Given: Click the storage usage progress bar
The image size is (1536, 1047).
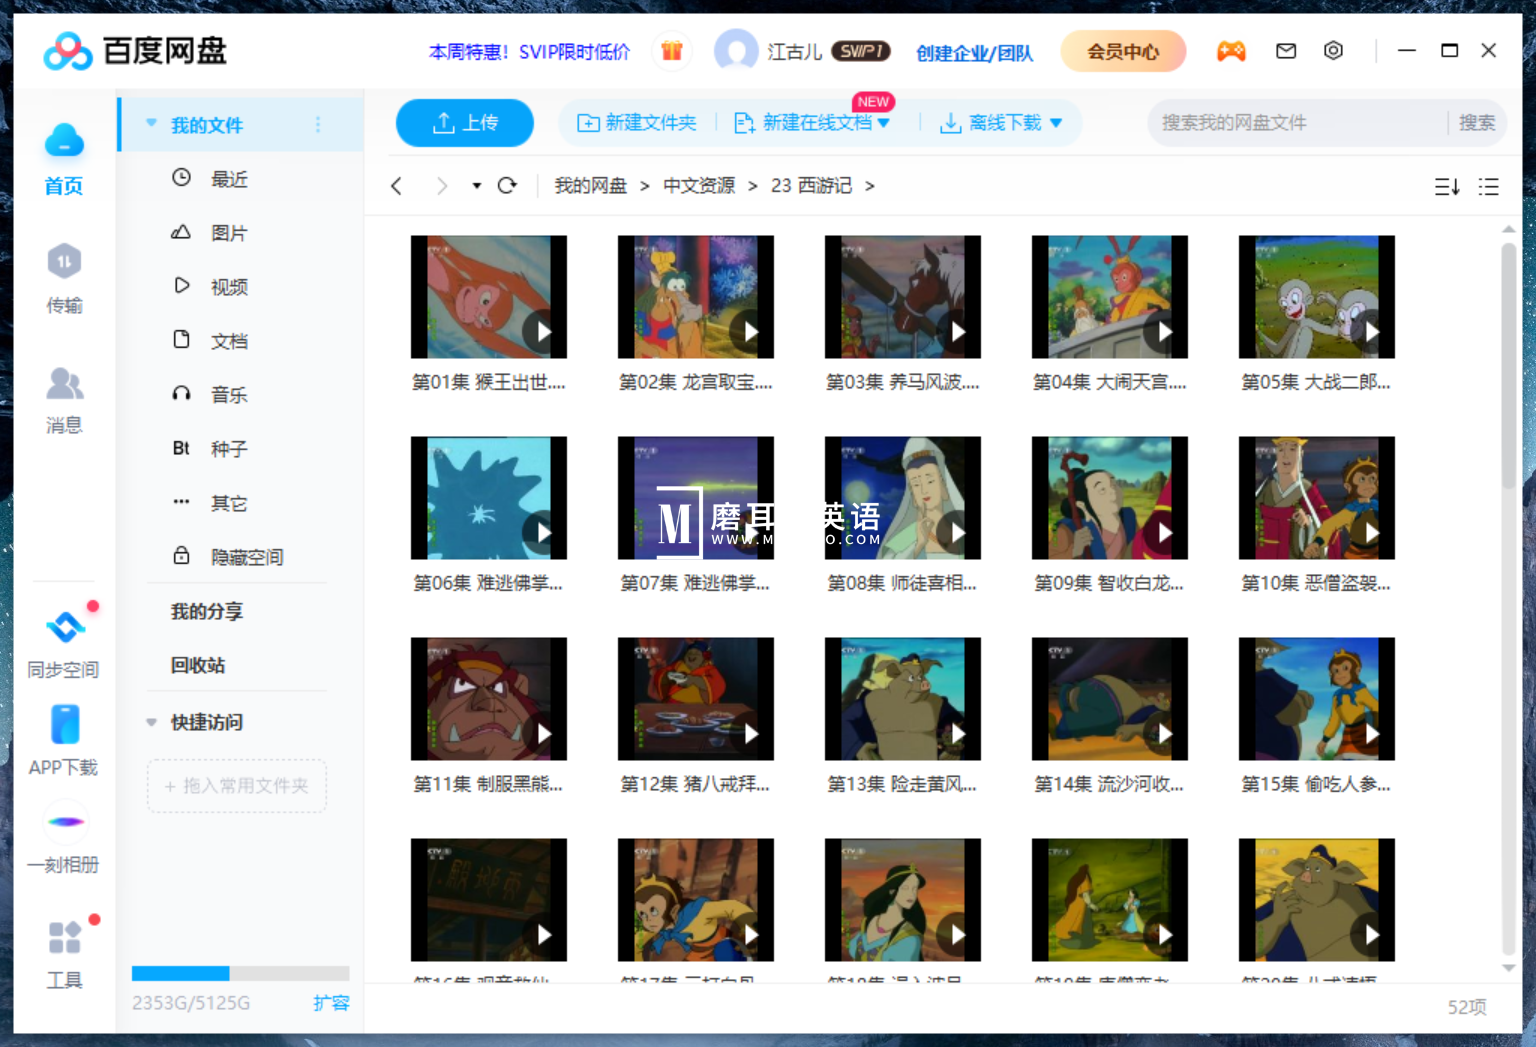Looking at the screenshot, I should pyautogui.click(x=240, y=974).
